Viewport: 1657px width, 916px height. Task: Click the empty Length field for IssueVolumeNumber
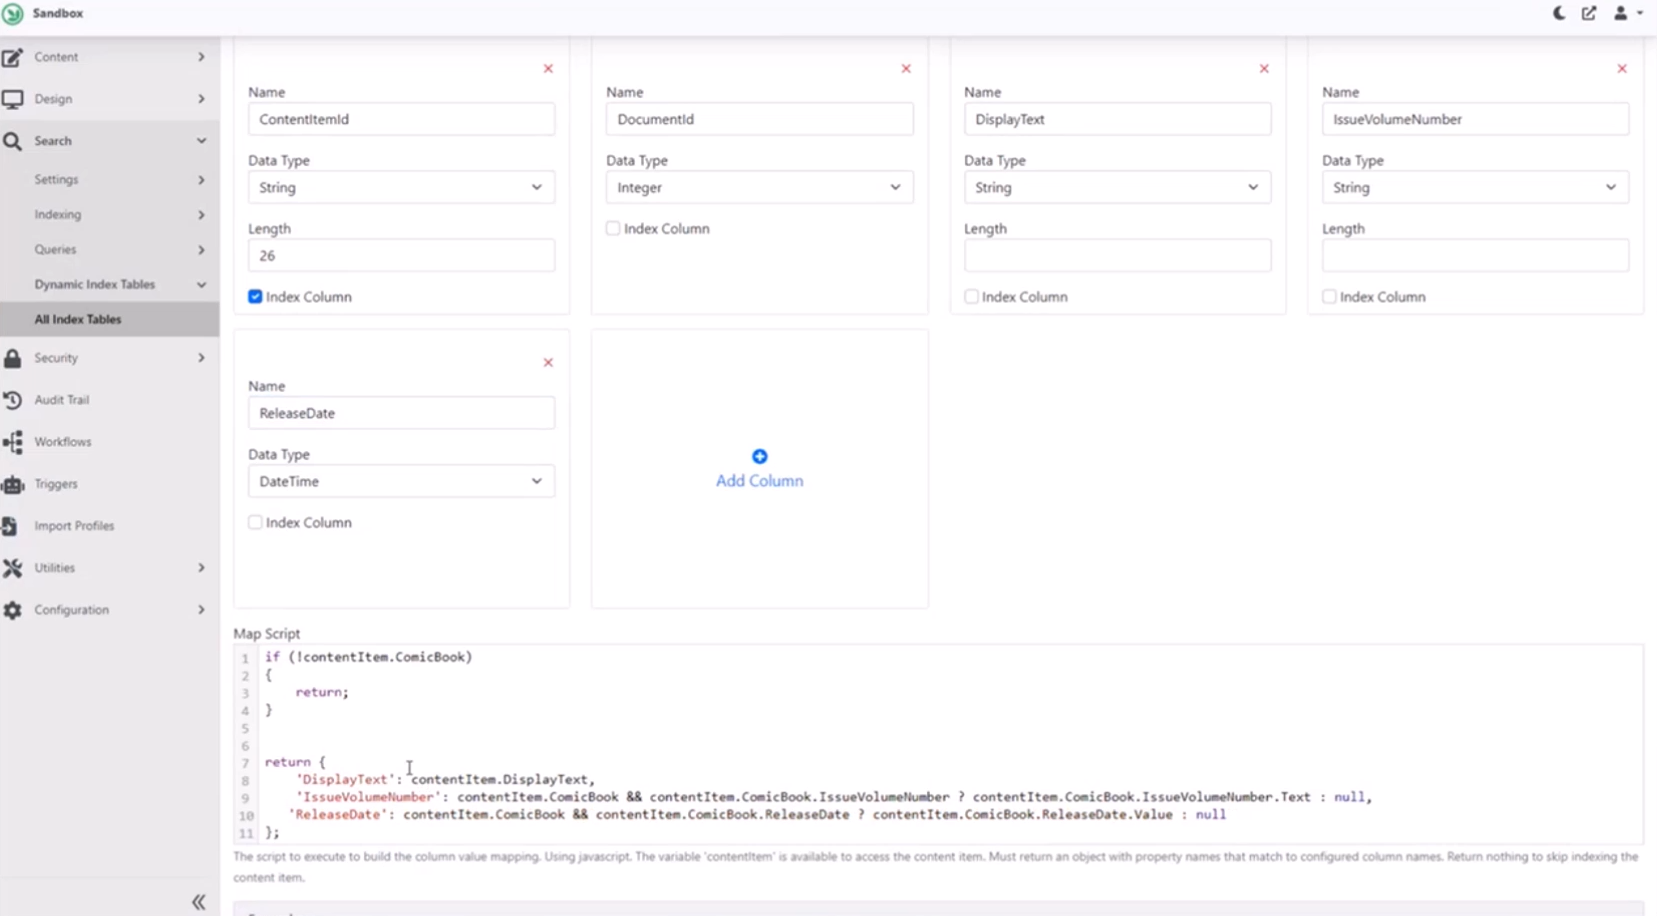tap(1475, 256)
